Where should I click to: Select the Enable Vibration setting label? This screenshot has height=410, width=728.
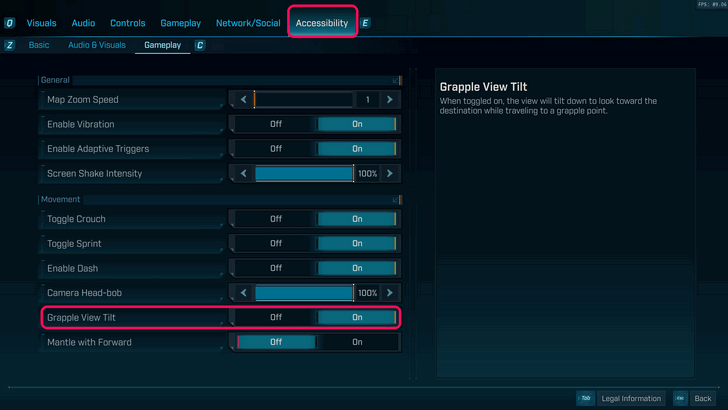click(x=80, y=124)
